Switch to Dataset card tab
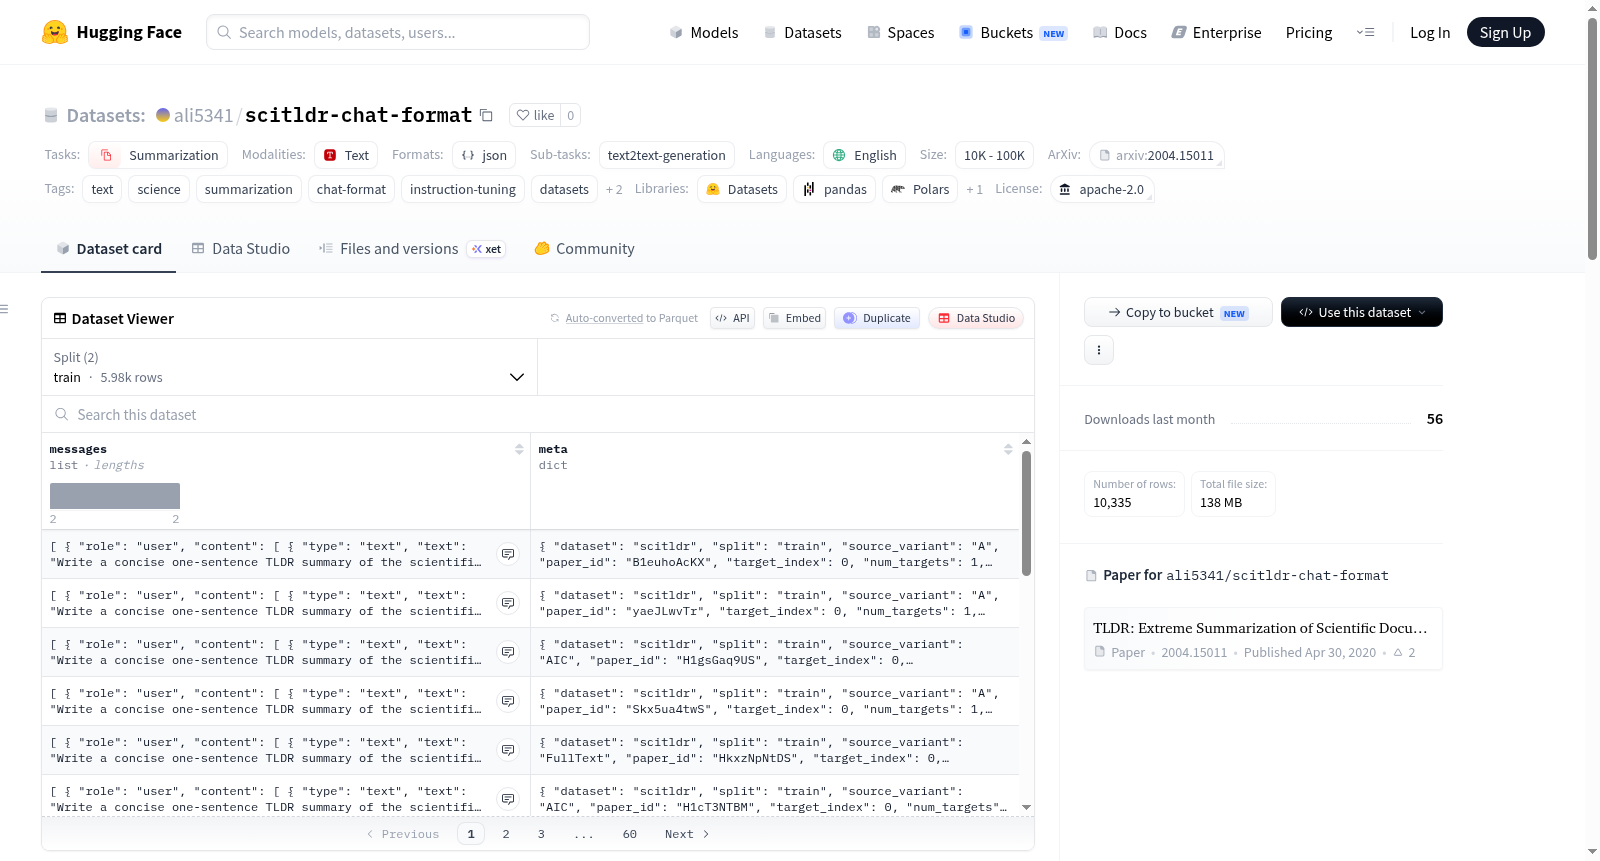Image resolution: width=1600 pixels, height=861 pixels. (x=109, y=249)
